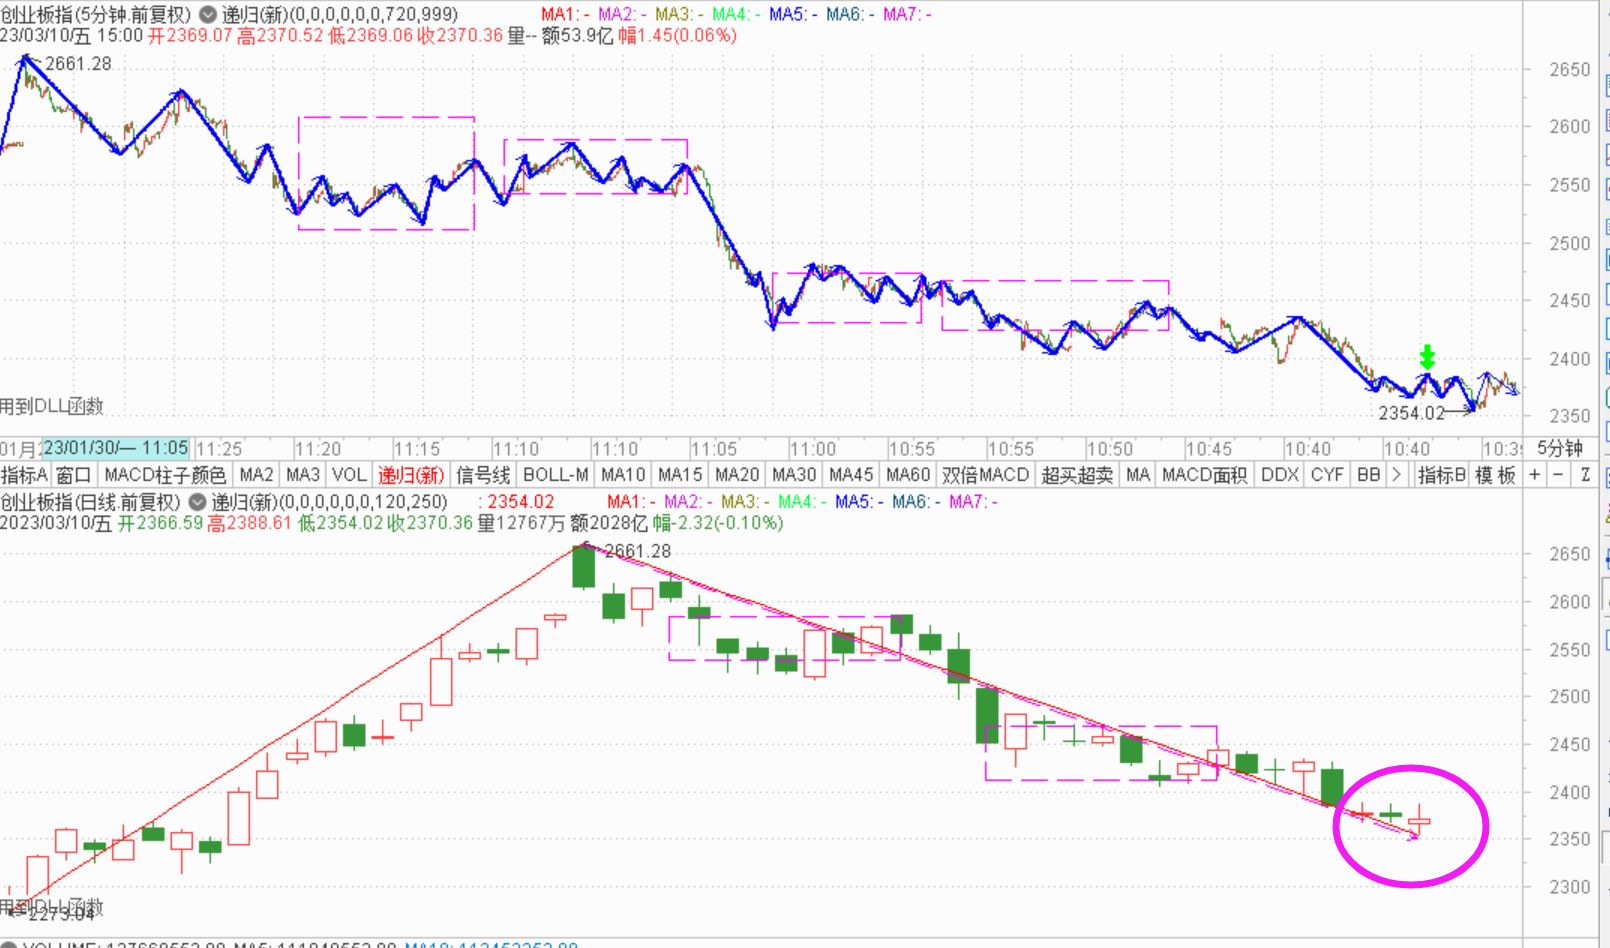Open the 5-minute chart indicator dropdown arrow
The image size is (1610, 948).
coord(208,15)
